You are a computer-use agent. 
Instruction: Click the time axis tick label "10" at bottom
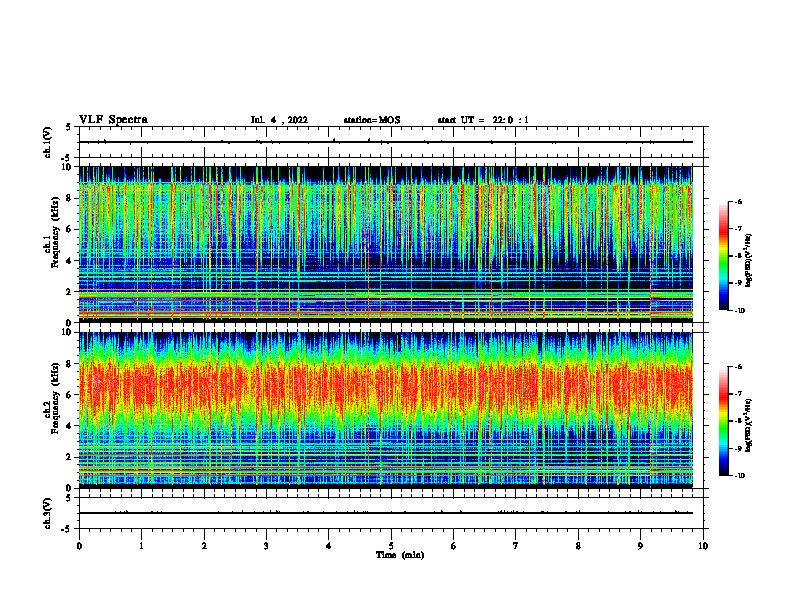(x=703, y=546)
